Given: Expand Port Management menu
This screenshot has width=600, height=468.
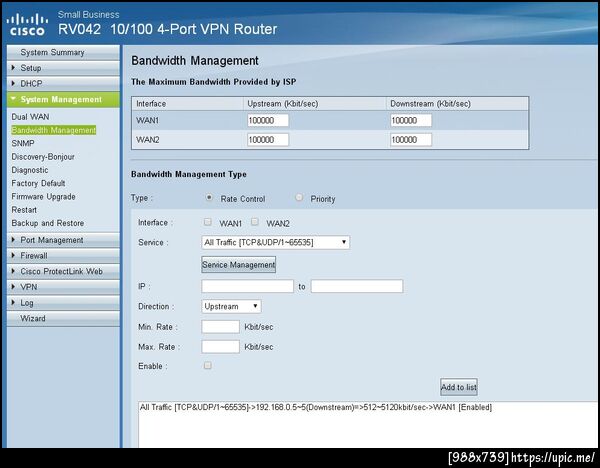Looking at the screenshot, I should coord(63,240).
